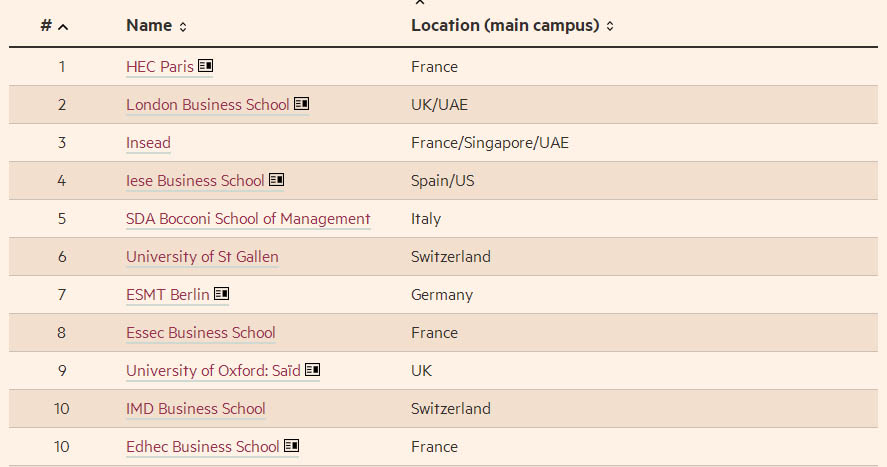Image resolution: width=887 pixels, height=467 pixels.
Task: Click the University of Oxford: Saïd profile icon
Action: click(x=313, y=369)
